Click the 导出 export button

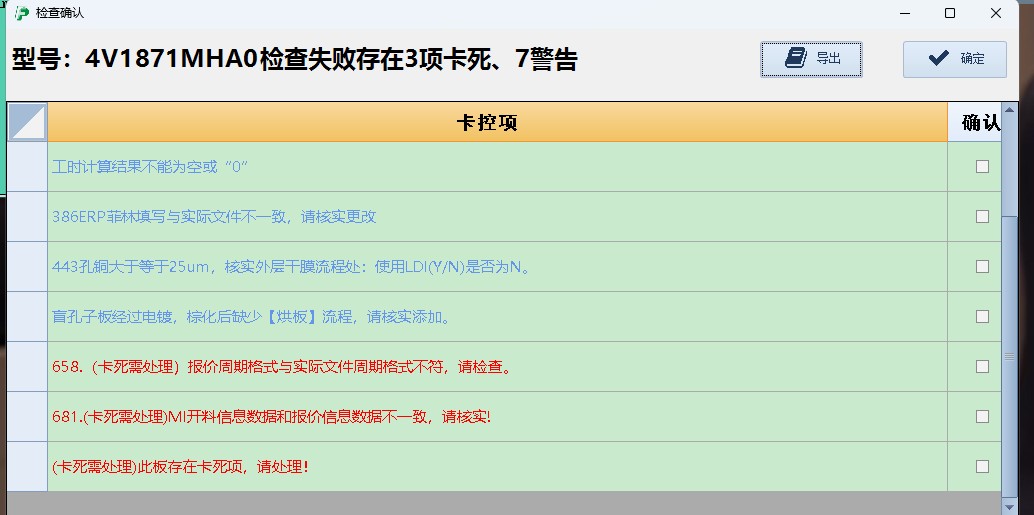811,59
